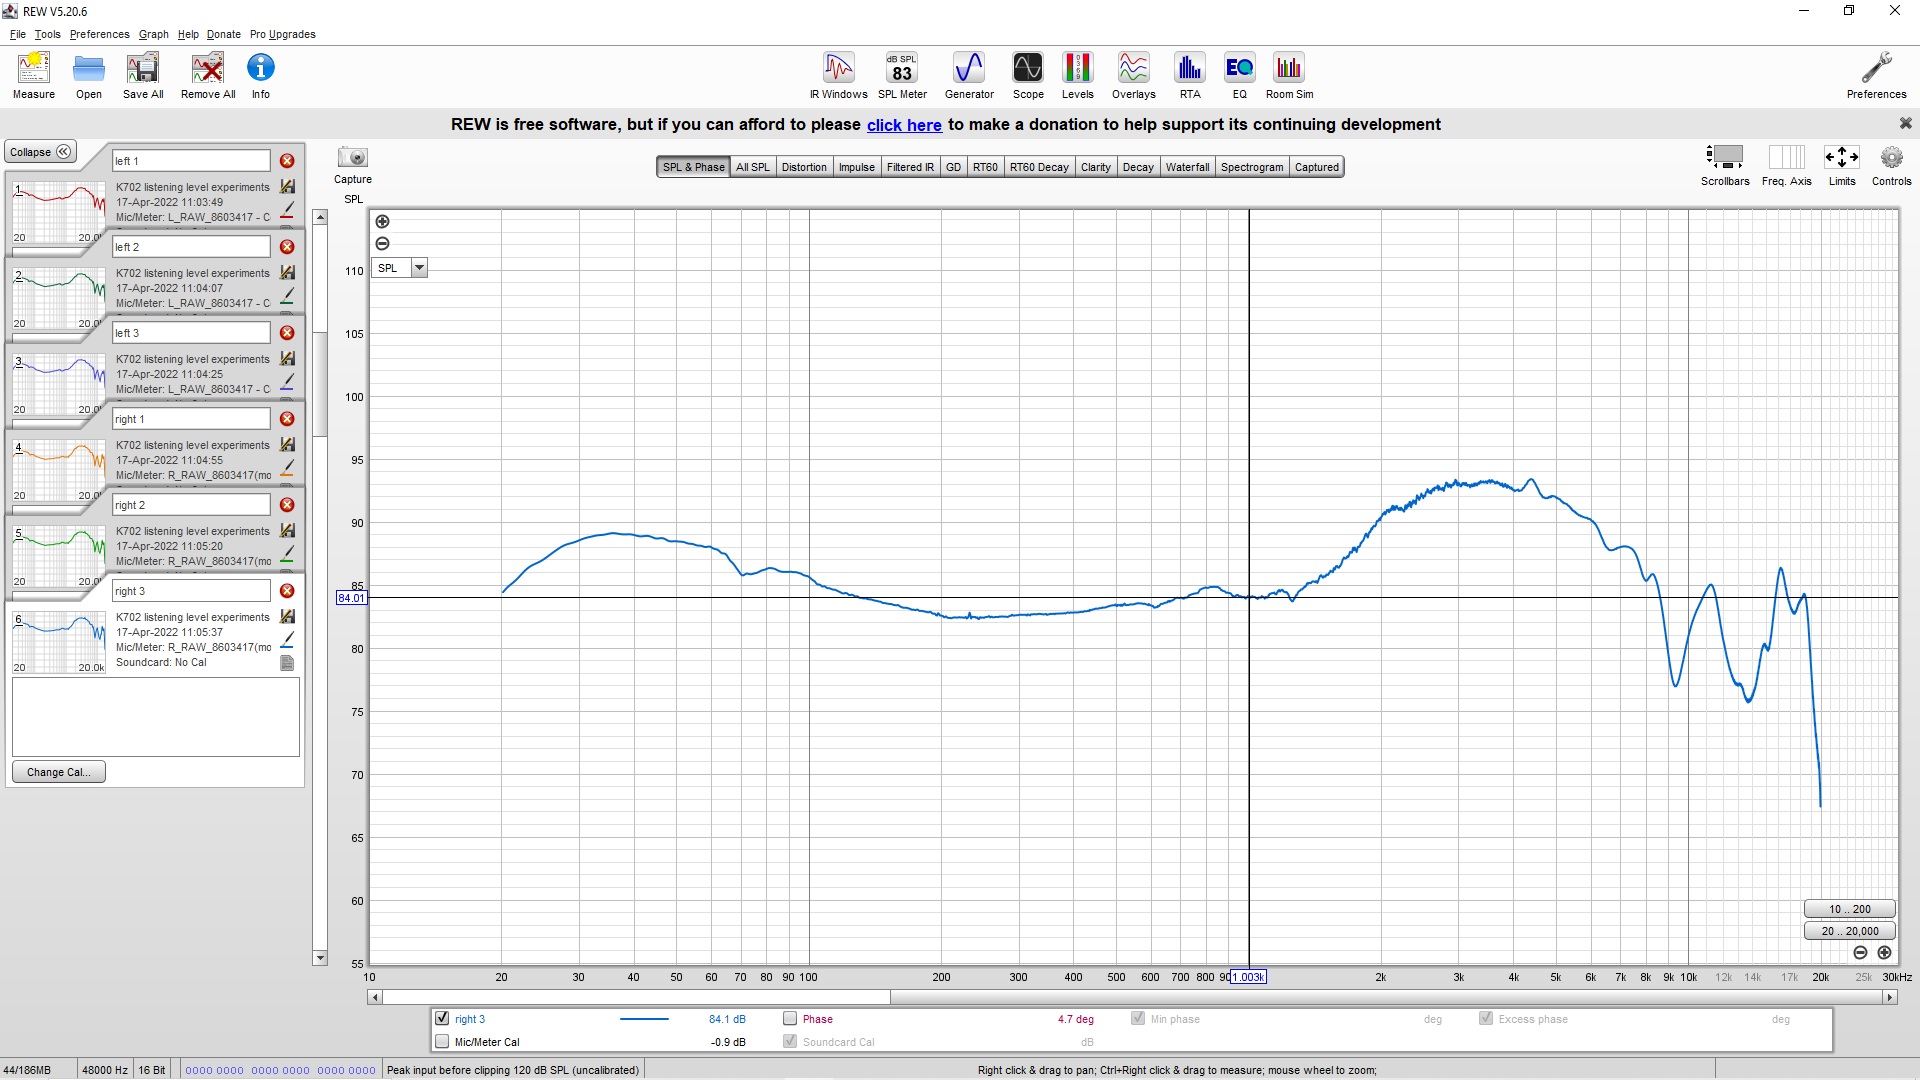This screenshot has width=1920, height=1080.
Task: Select the Generator tool
Action: point(969,76)
